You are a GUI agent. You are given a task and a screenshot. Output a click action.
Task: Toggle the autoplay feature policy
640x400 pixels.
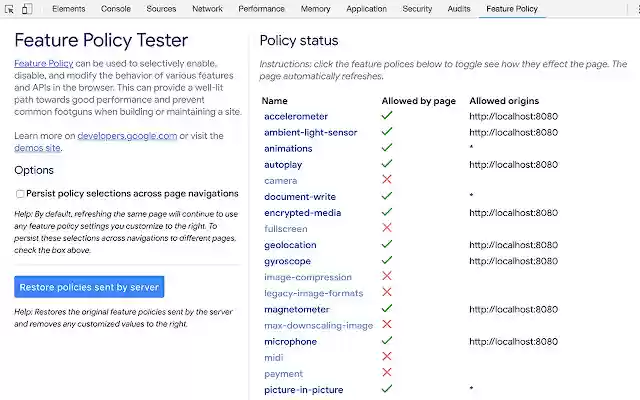pos(282,164)
